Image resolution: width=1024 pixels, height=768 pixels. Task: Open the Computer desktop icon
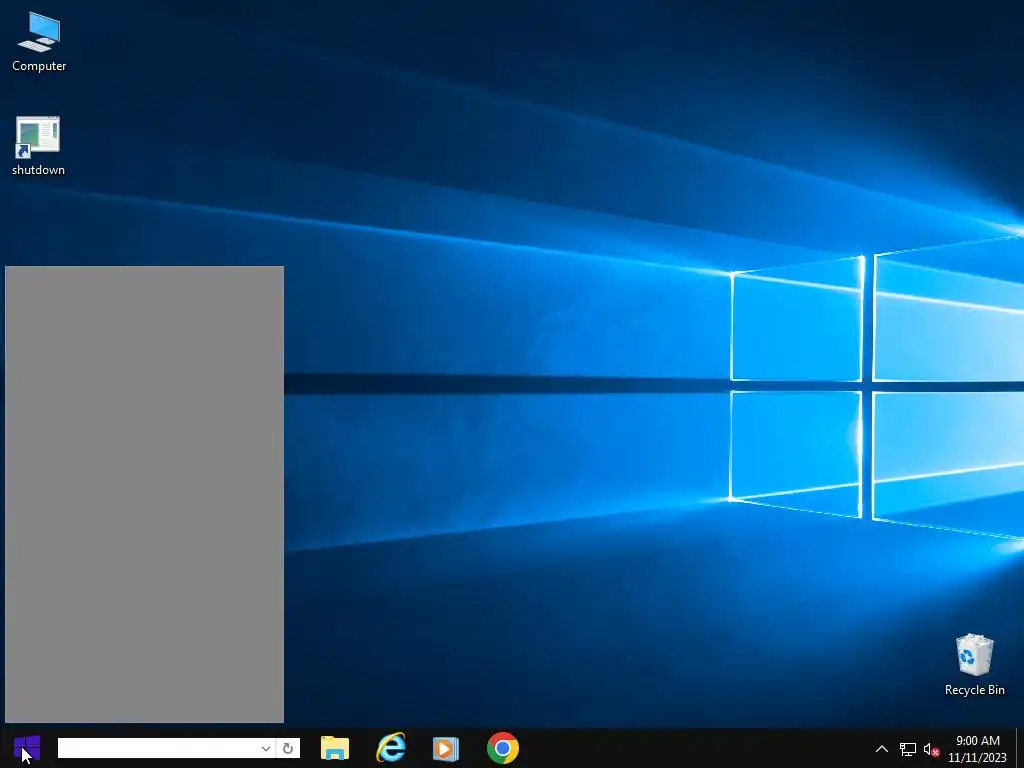39,42
